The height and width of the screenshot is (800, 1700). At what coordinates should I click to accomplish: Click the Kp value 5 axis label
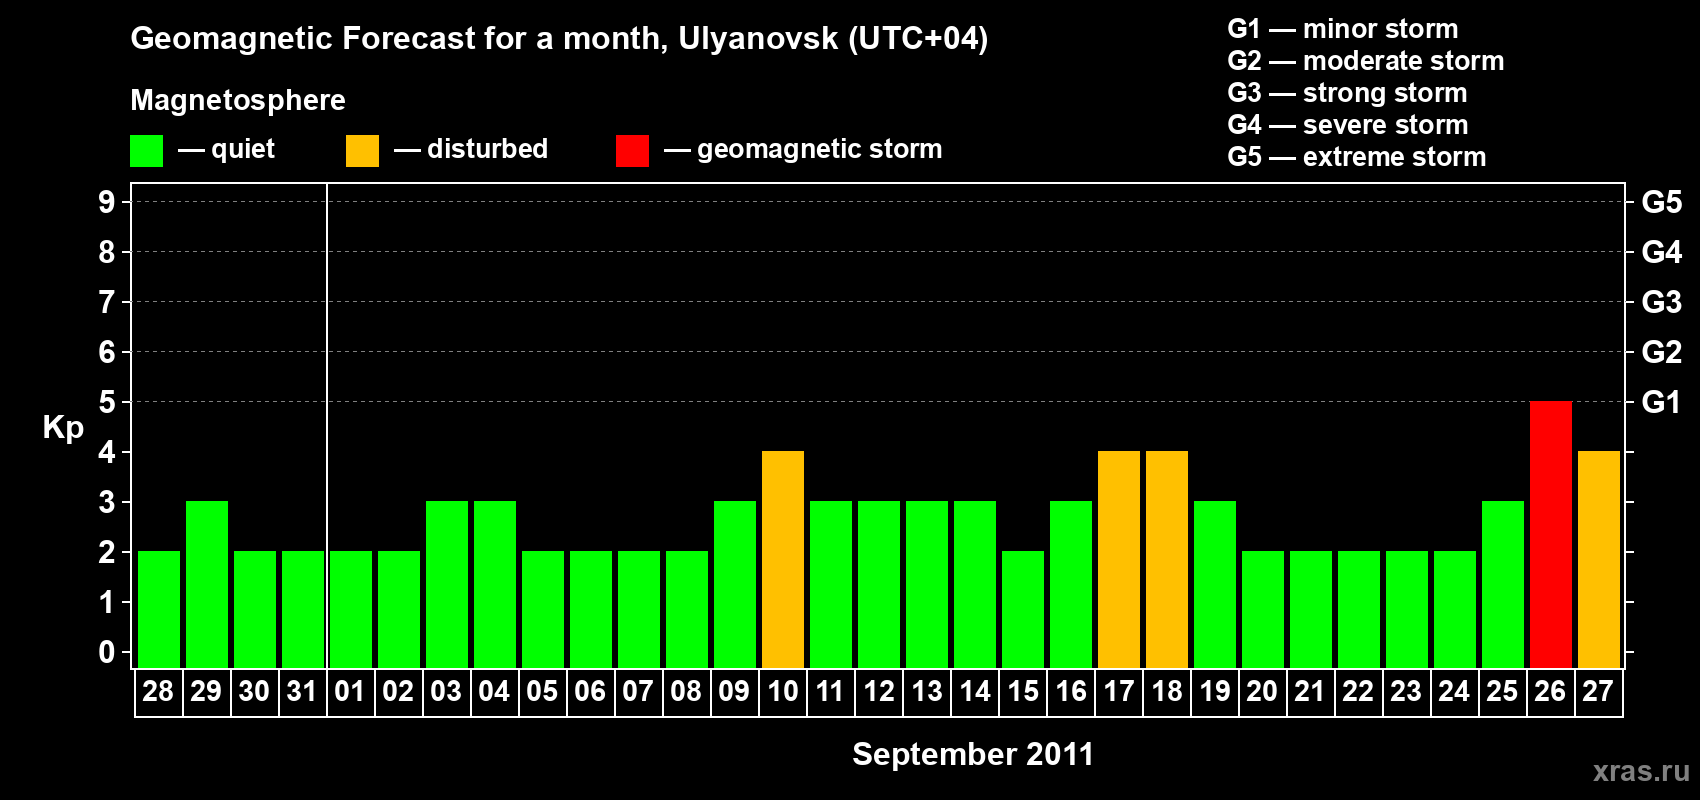pos(107,402)
